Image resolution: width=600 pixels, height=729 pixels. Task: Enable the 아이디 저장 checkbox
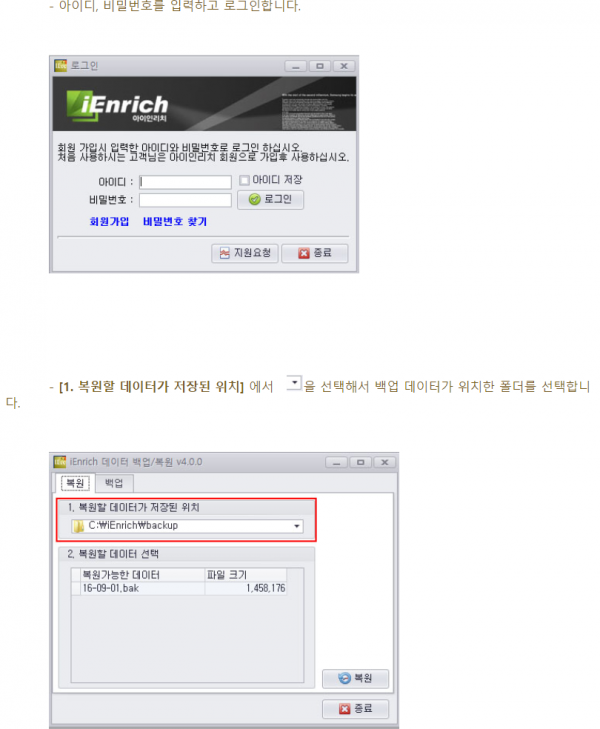[244, 180]
